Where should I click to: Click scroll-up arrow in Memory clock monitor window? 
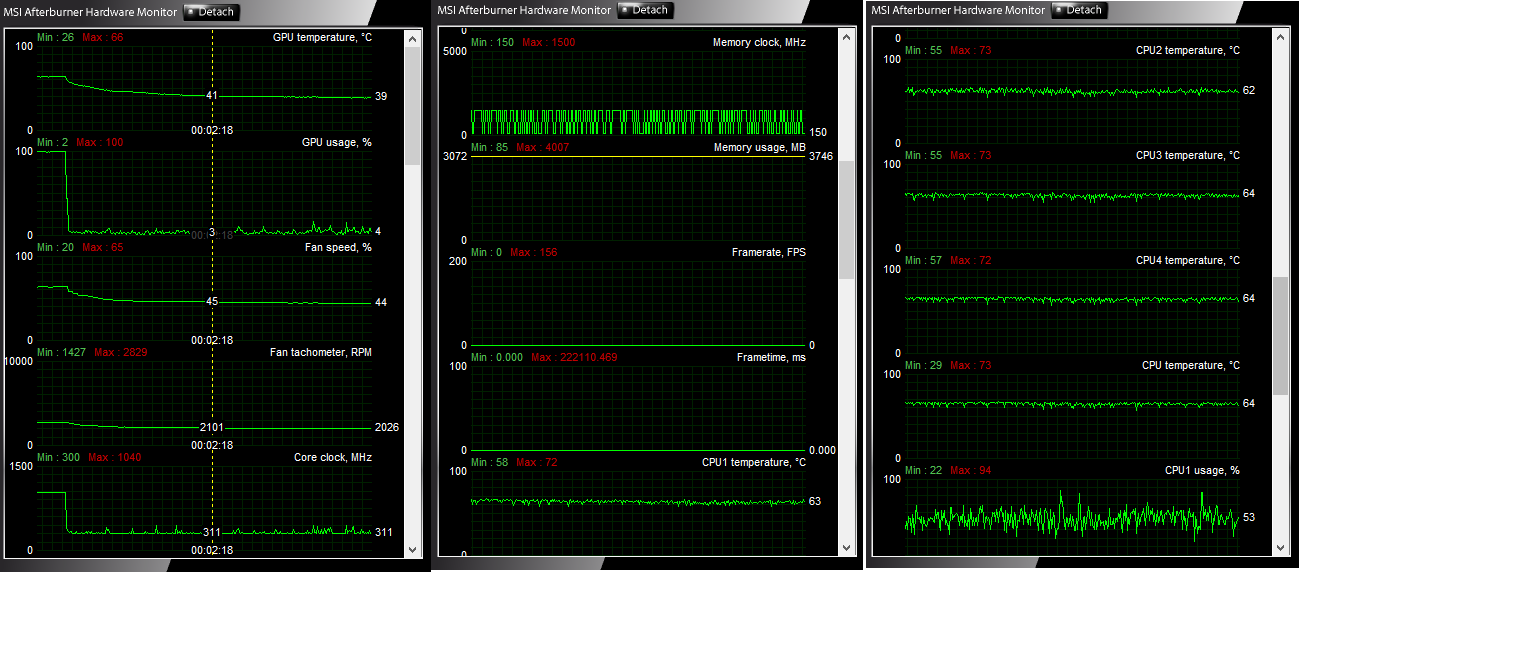click(x=847, y=36)
